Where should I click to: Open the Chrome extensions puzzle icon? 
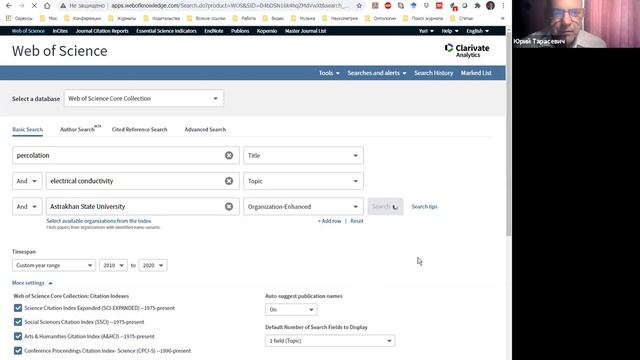click(x=477, y=6)
